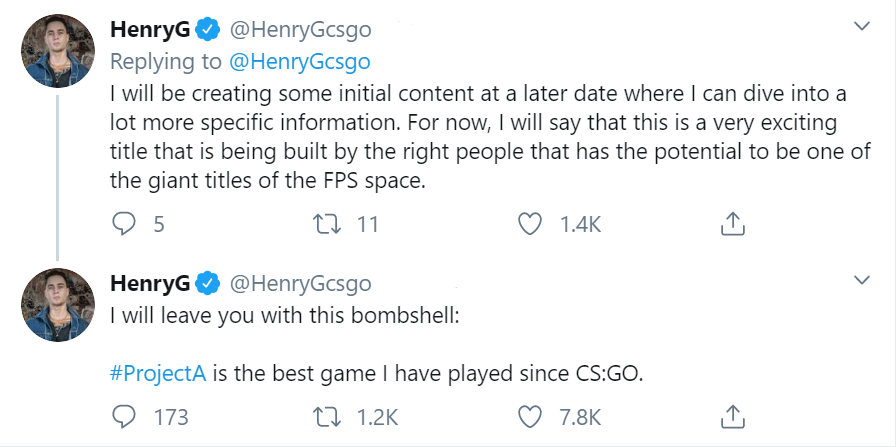
Task: Click HenryG's avatar on the second tweet
Action: (57, 301)
